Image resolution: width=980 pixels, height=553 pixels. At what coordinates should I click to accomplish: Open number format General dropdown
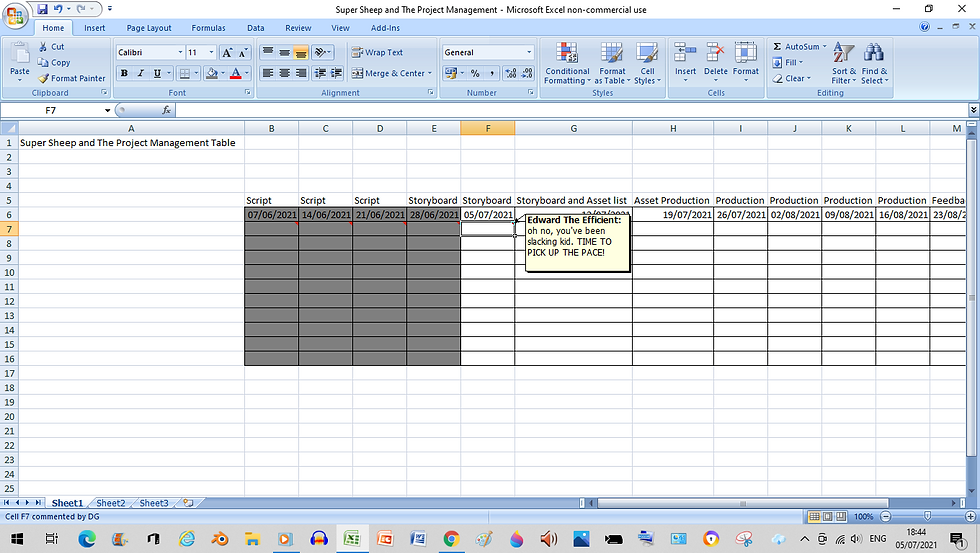pos(529,52)
